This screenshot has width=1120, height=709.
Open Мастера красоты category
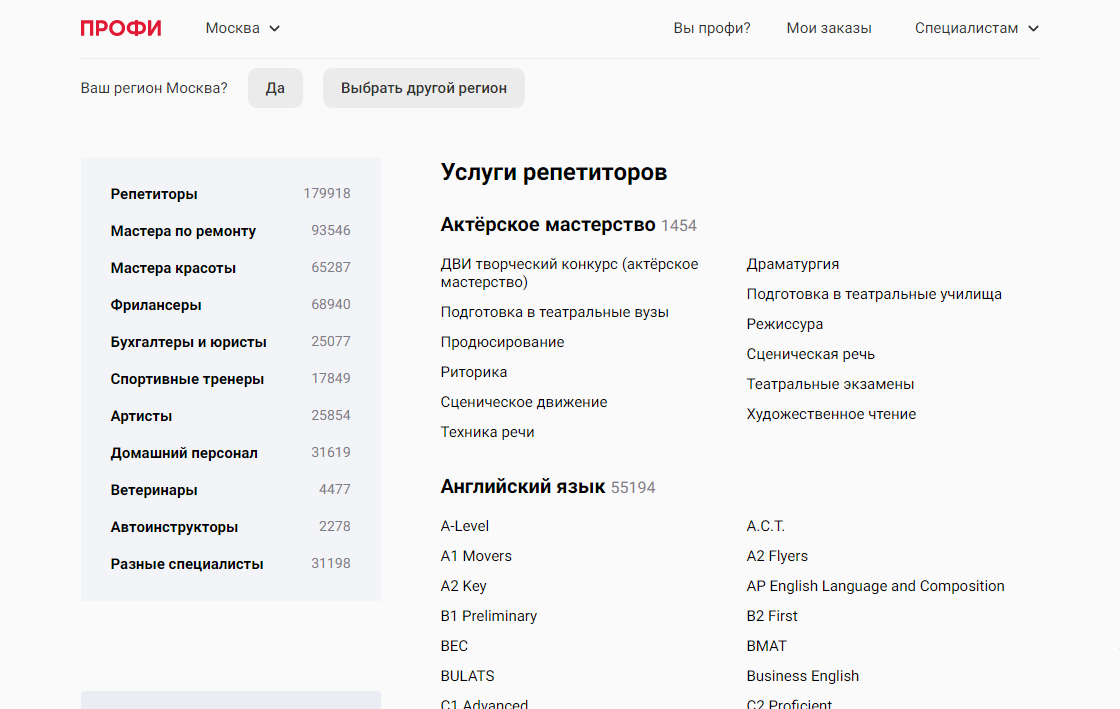click(x=173, y=268)
